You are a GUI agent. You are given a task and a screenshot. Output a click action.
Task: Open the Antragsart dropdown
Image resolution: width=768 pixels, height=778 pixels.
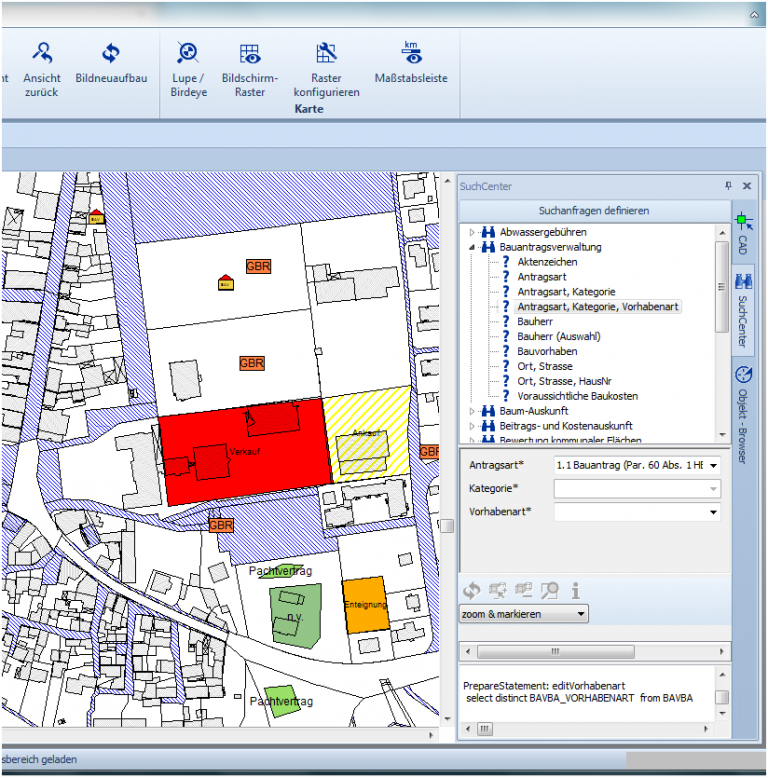pyautogui.click(x=714, y=465)
